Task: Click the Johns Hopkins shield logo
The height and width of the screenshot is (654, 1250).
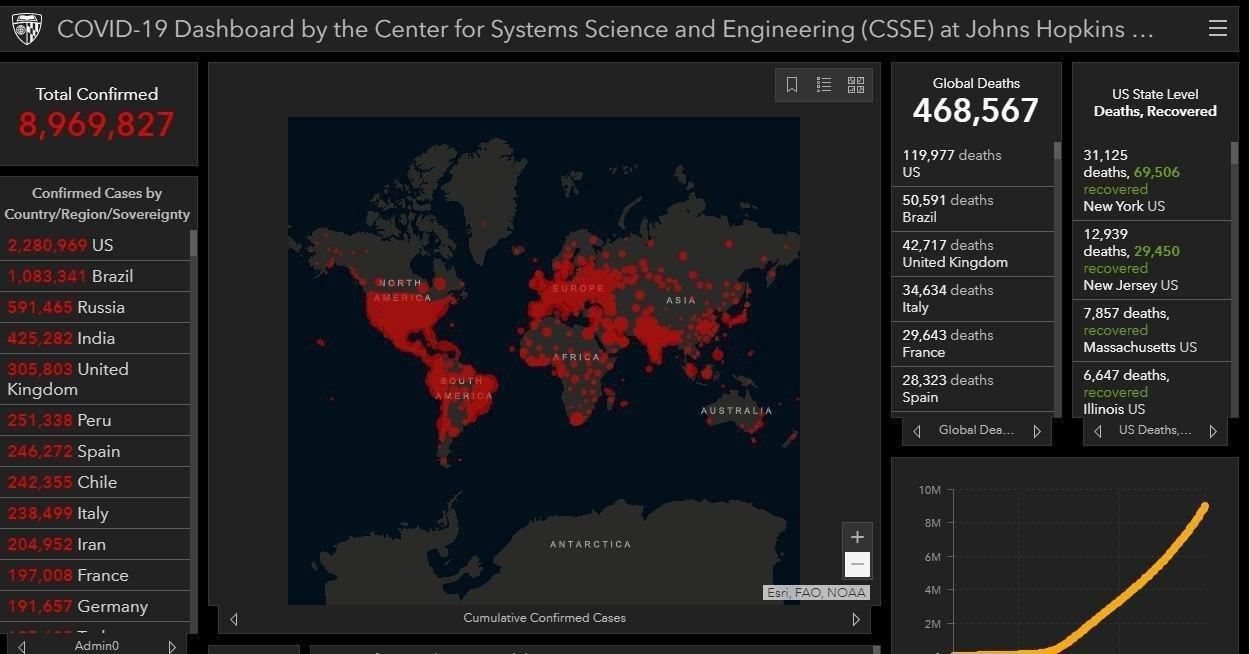Action: [x=27, y=29]
